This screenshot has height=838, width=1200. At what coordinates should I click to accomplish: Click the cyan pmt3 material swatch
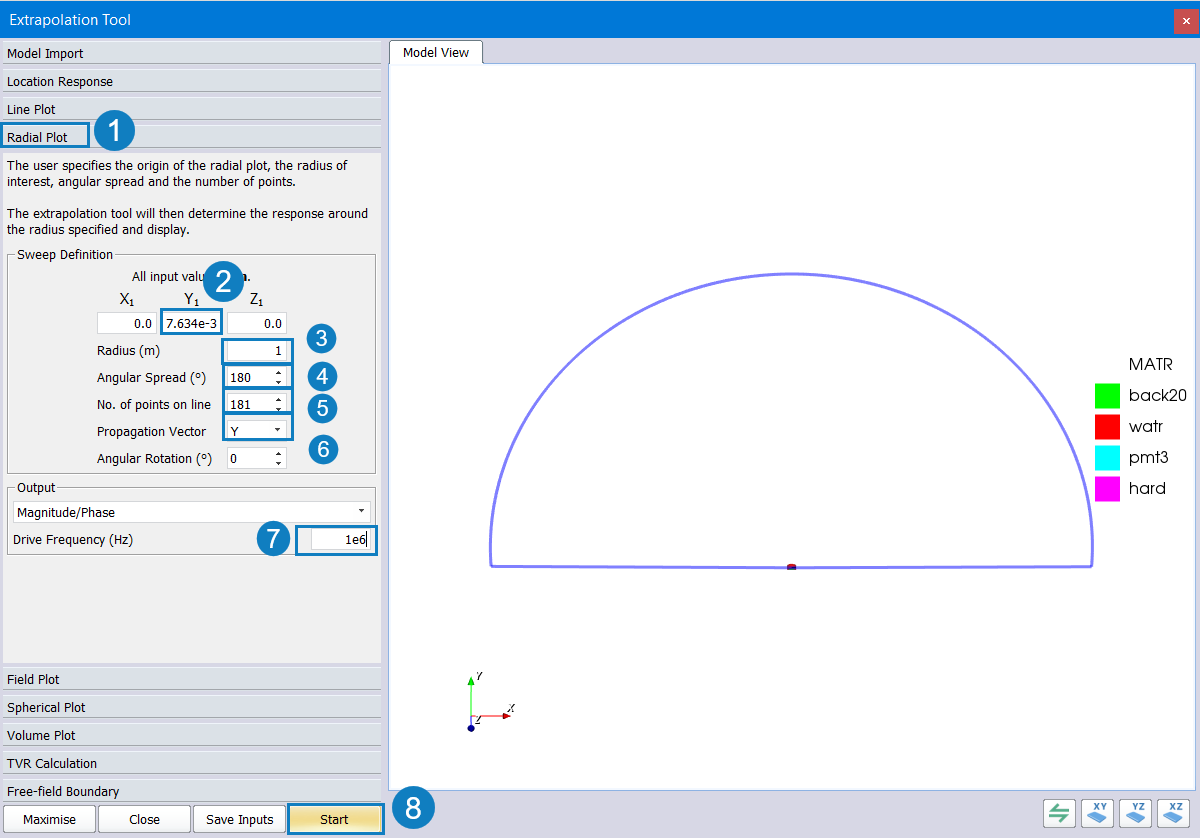(1107, 458)
